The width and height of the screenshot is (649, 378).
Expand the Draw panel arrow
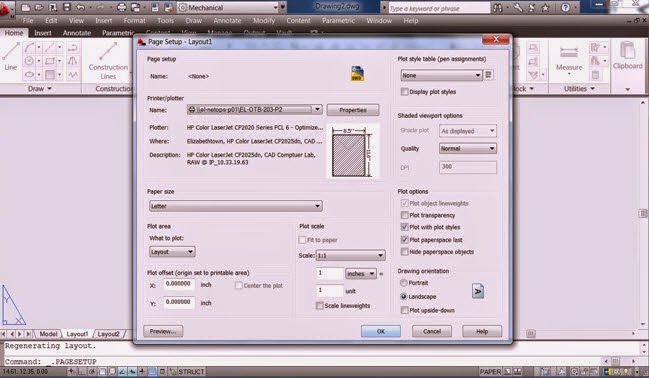50,89
